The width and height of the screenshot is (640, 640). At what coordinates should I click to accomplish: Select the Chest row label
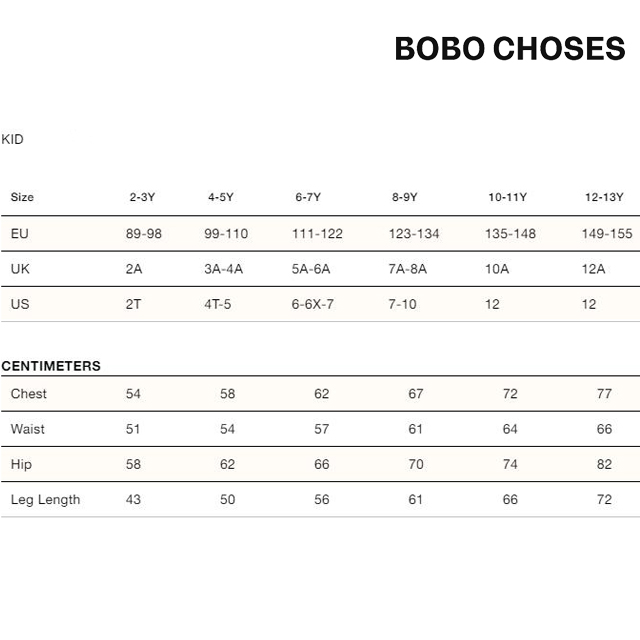pos(29,394)
